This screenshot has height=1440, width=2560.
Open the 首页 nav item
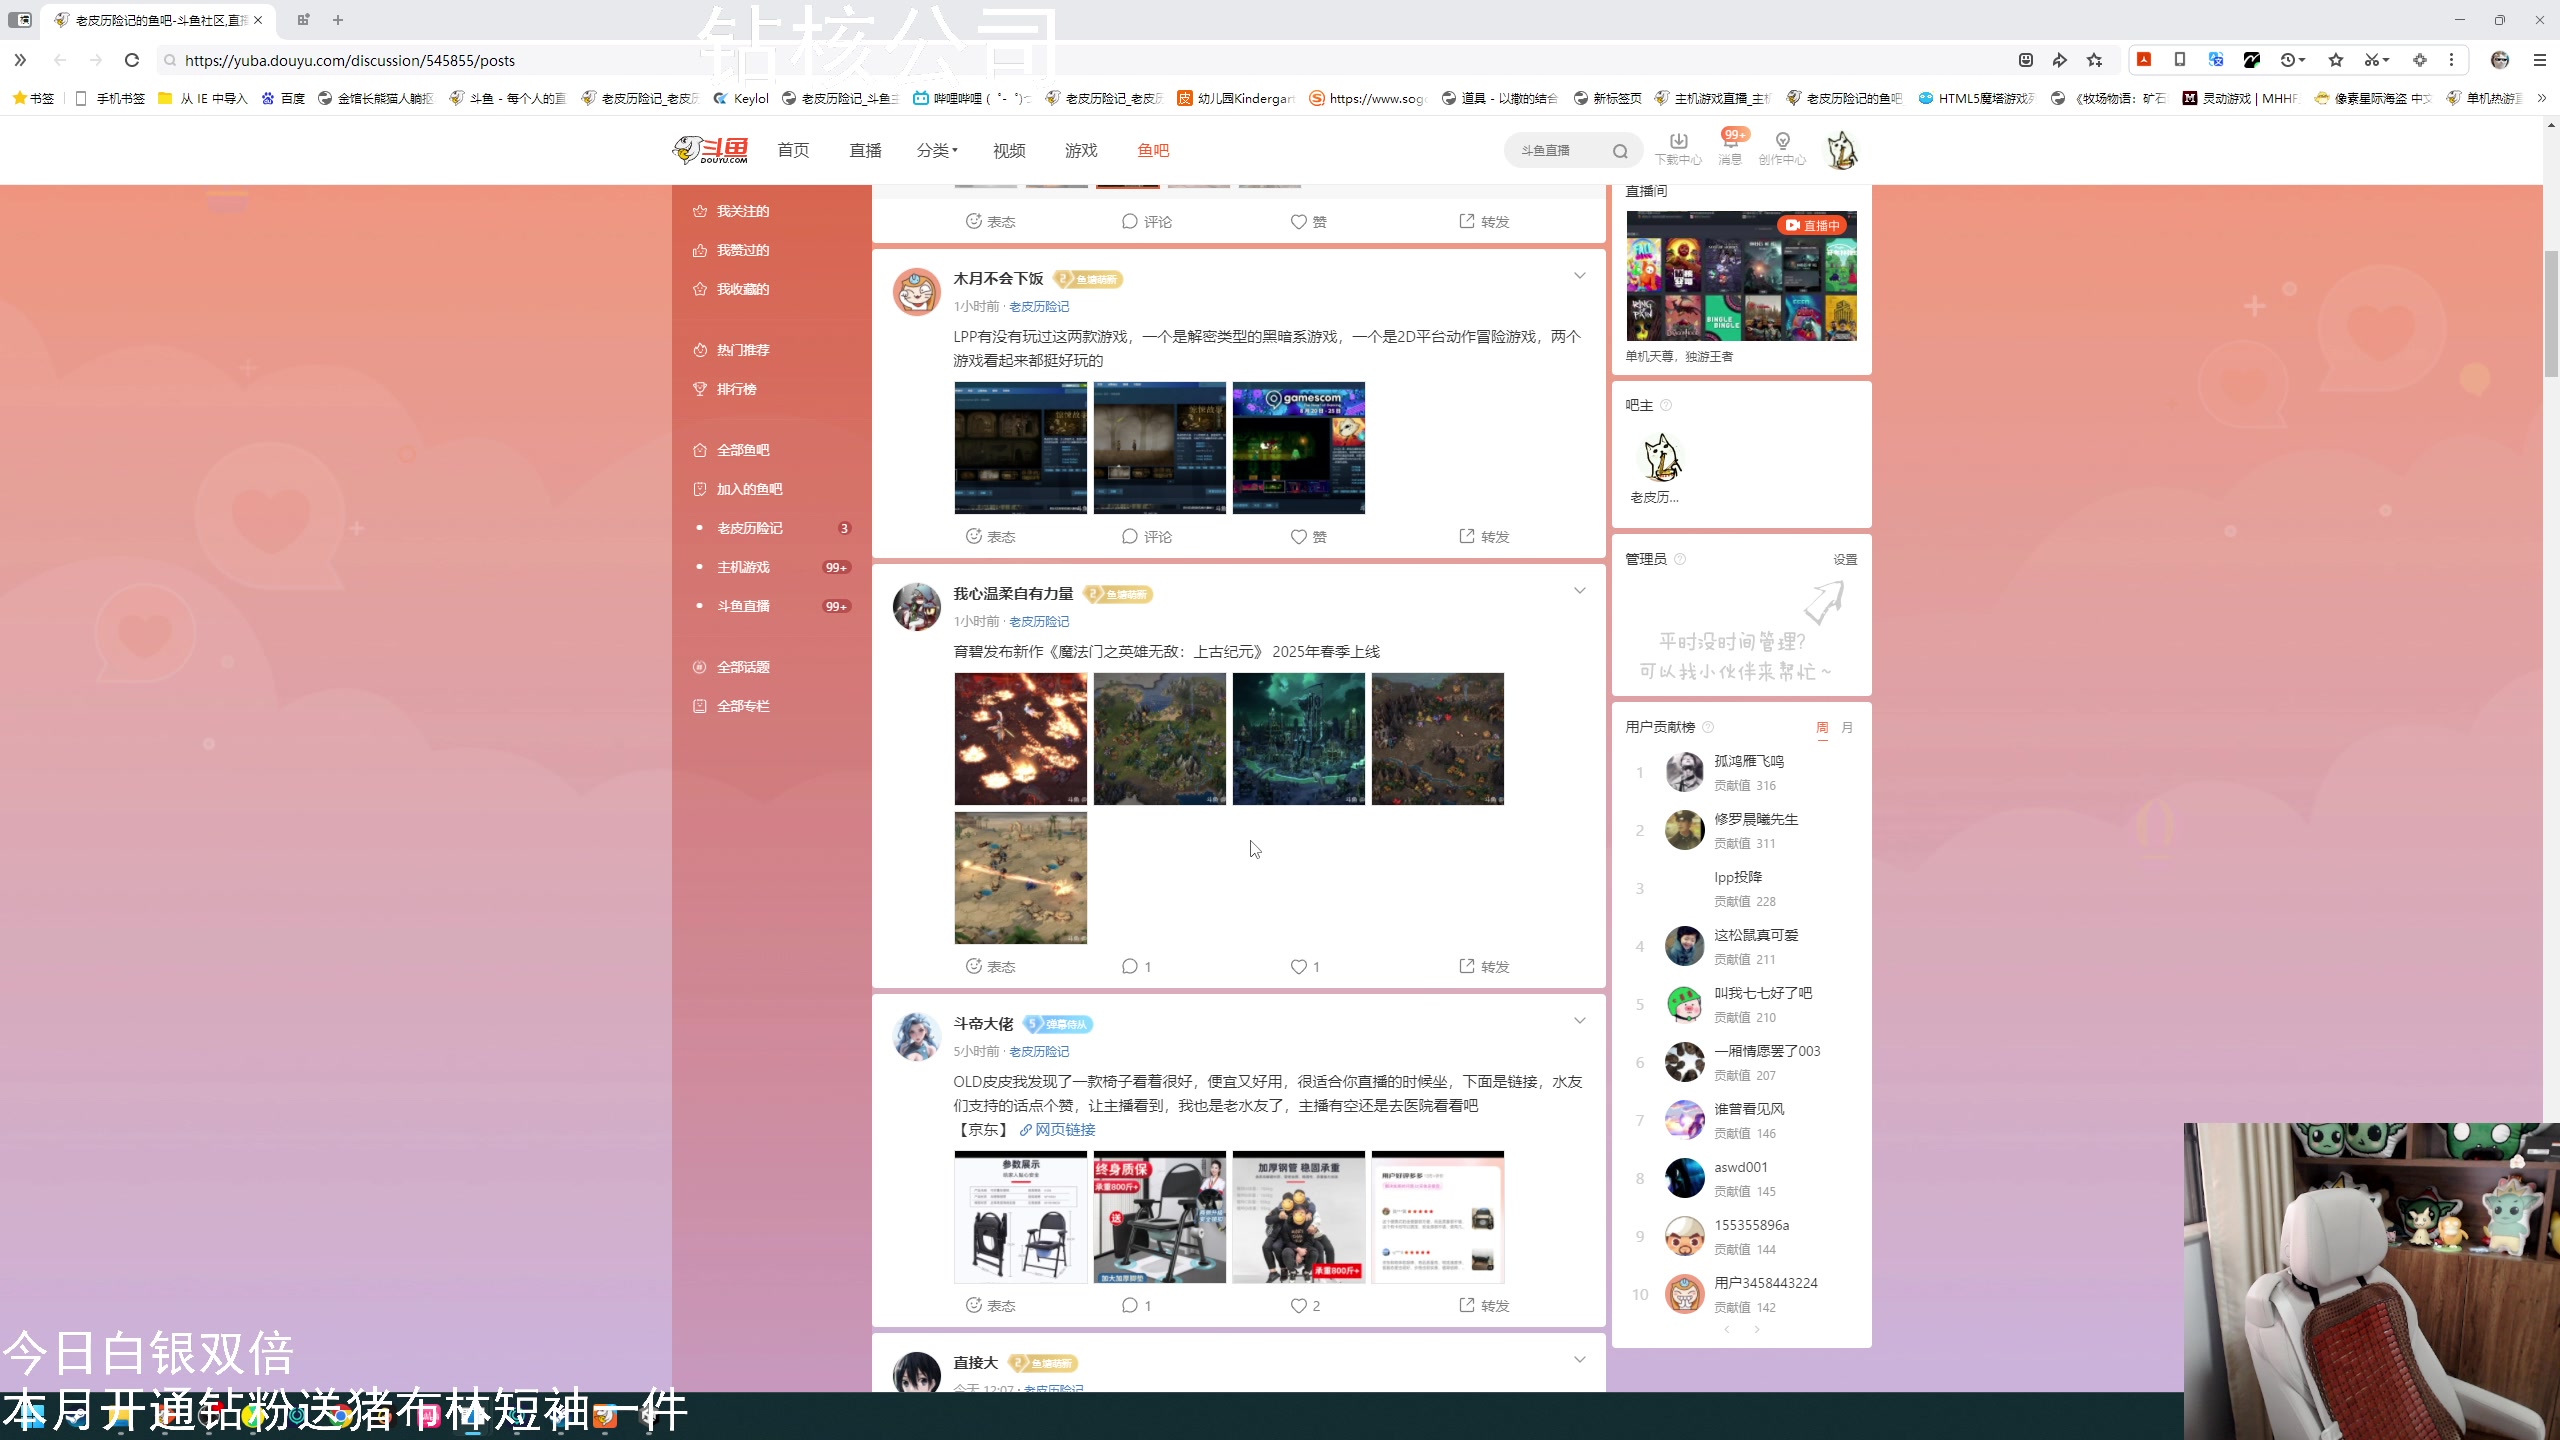pos(793,150)
